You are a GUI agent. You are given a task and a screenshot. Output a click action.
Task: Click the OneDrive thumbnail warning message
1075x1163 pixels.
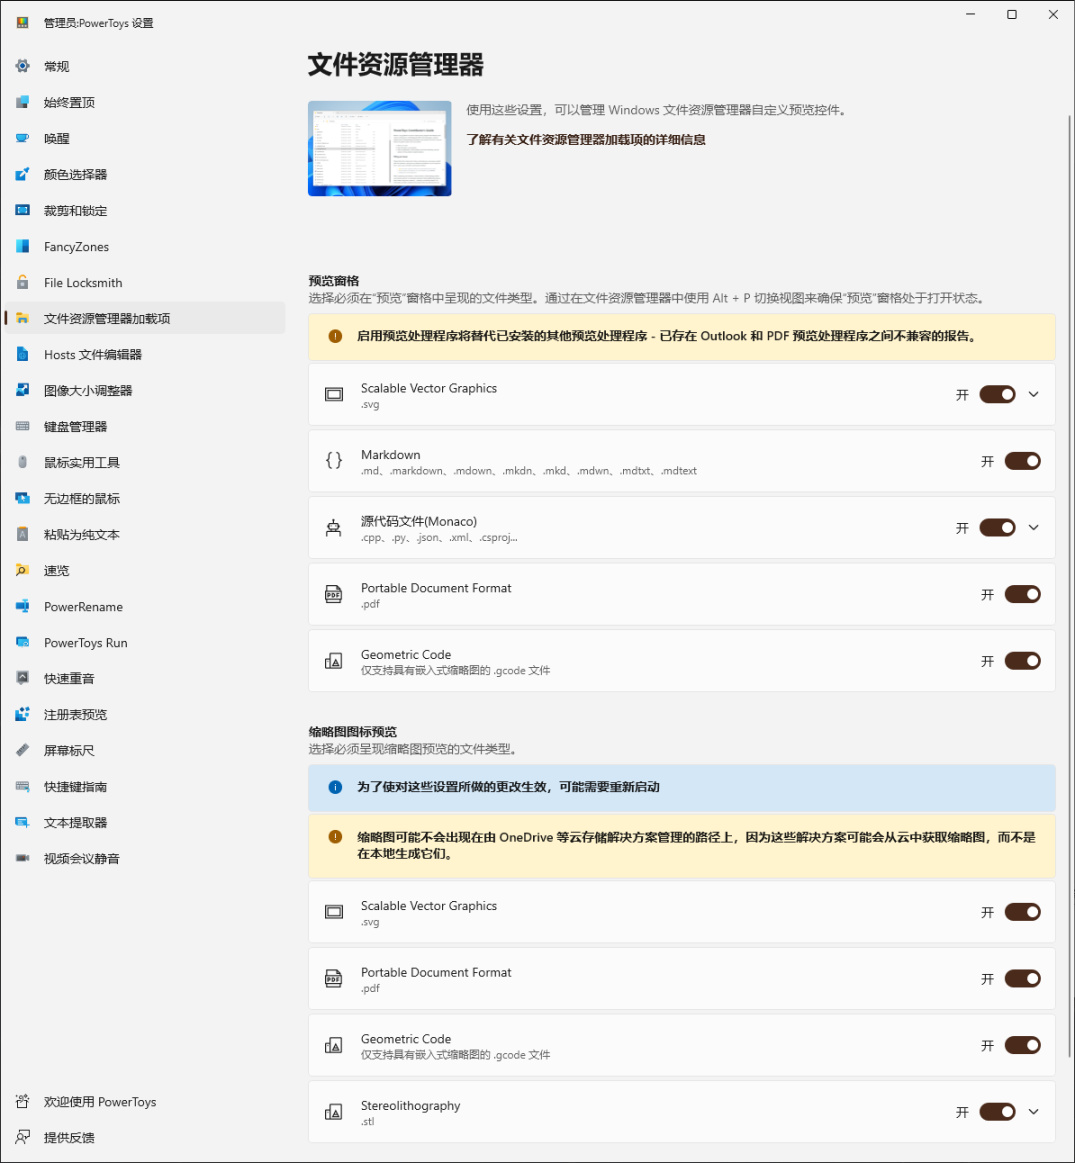[682, 846]
